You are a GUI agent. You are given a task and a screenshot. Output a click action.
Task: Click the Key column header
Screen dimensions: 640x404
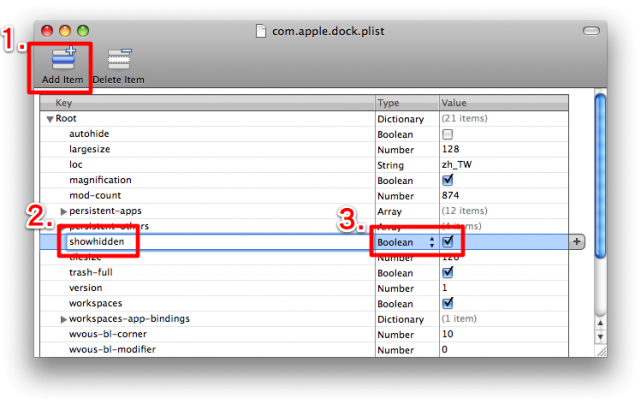(x=207, y=103)
